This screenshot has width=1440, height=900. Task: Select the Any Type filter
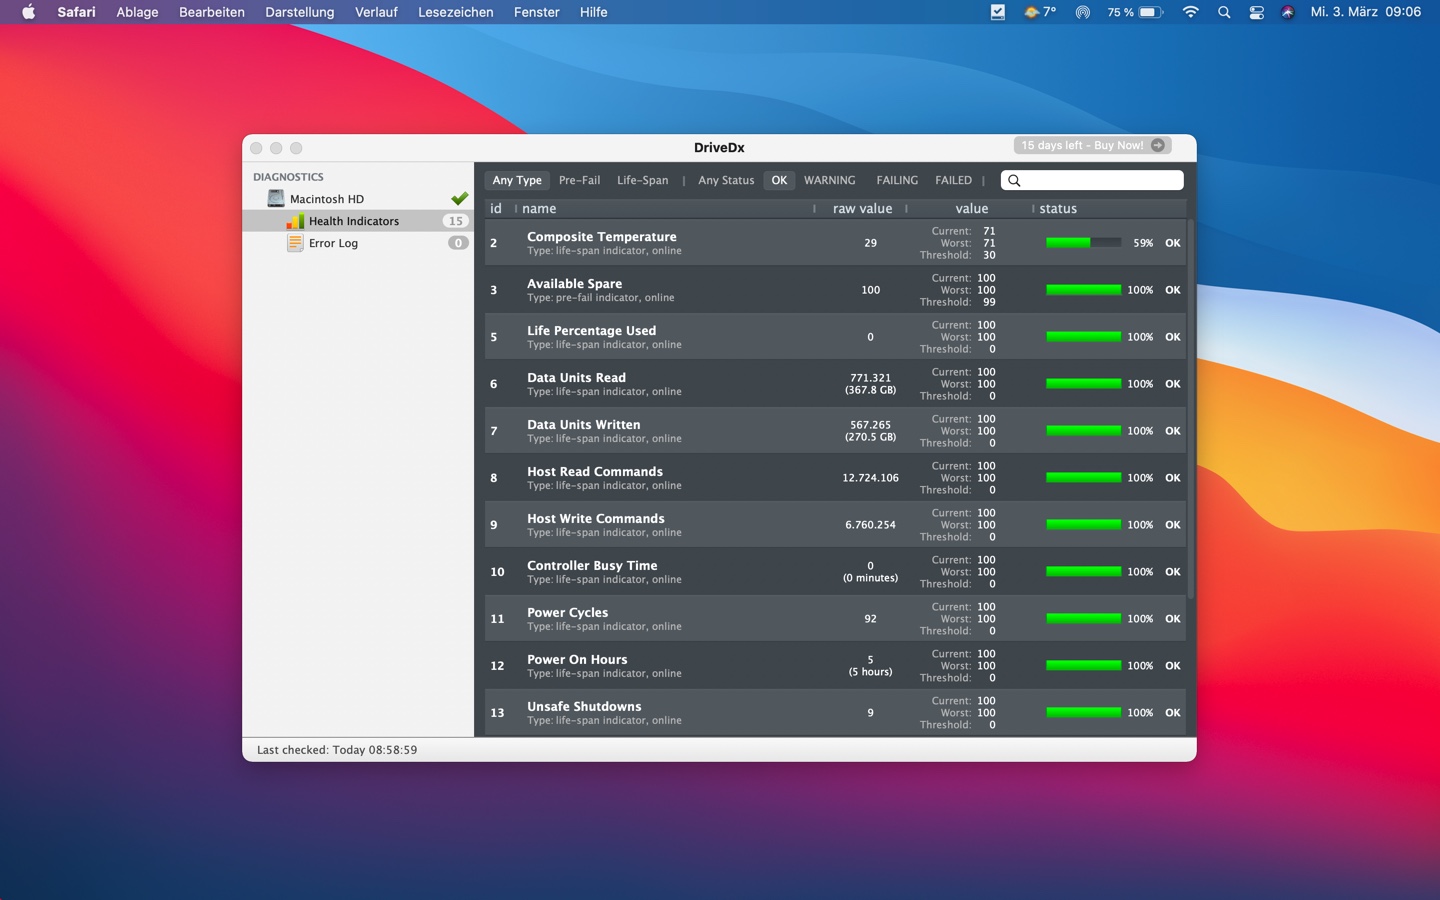pyautogui.click(x=517, y=181)
